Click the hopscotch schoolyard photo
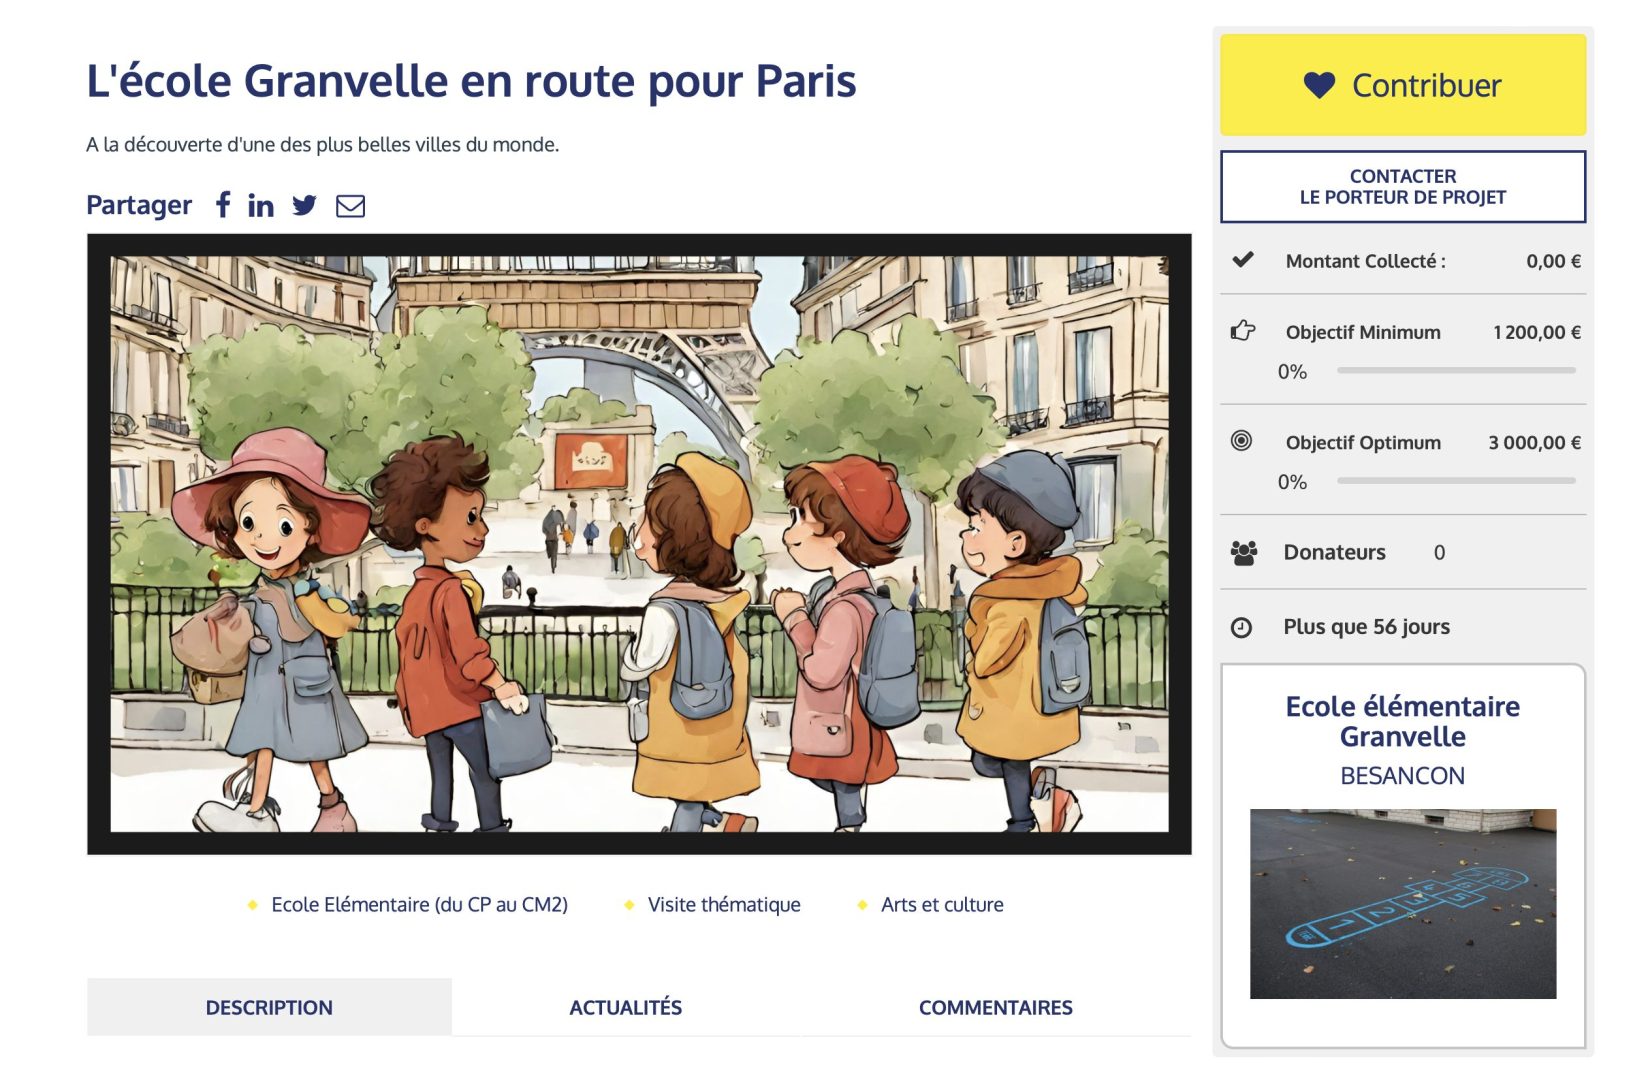Screen dimensions: 1648x1080 [1402, 903]
